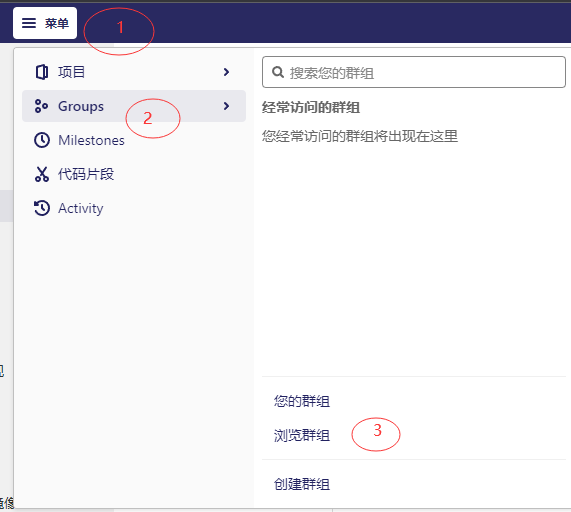Click the 您经常访问的群组将出现在这里 text
Image resolution: width=571 pixels, height=512 pixels.
click(360, 136)
